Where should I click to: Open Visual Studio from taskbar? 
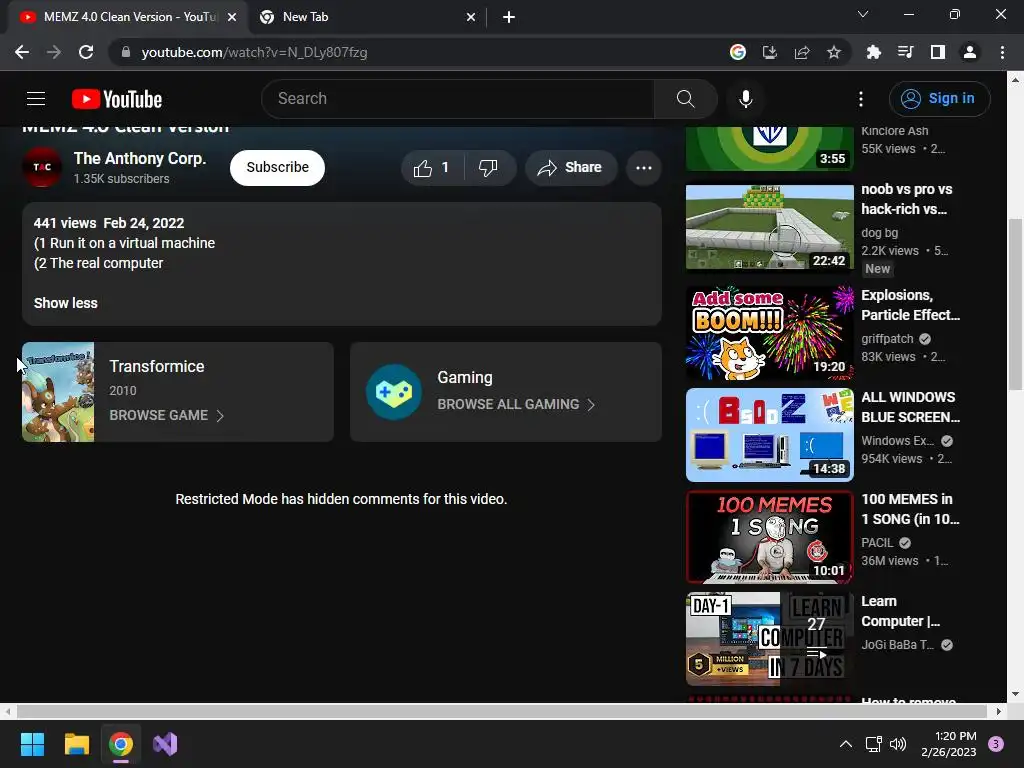[x=165, y=744]
